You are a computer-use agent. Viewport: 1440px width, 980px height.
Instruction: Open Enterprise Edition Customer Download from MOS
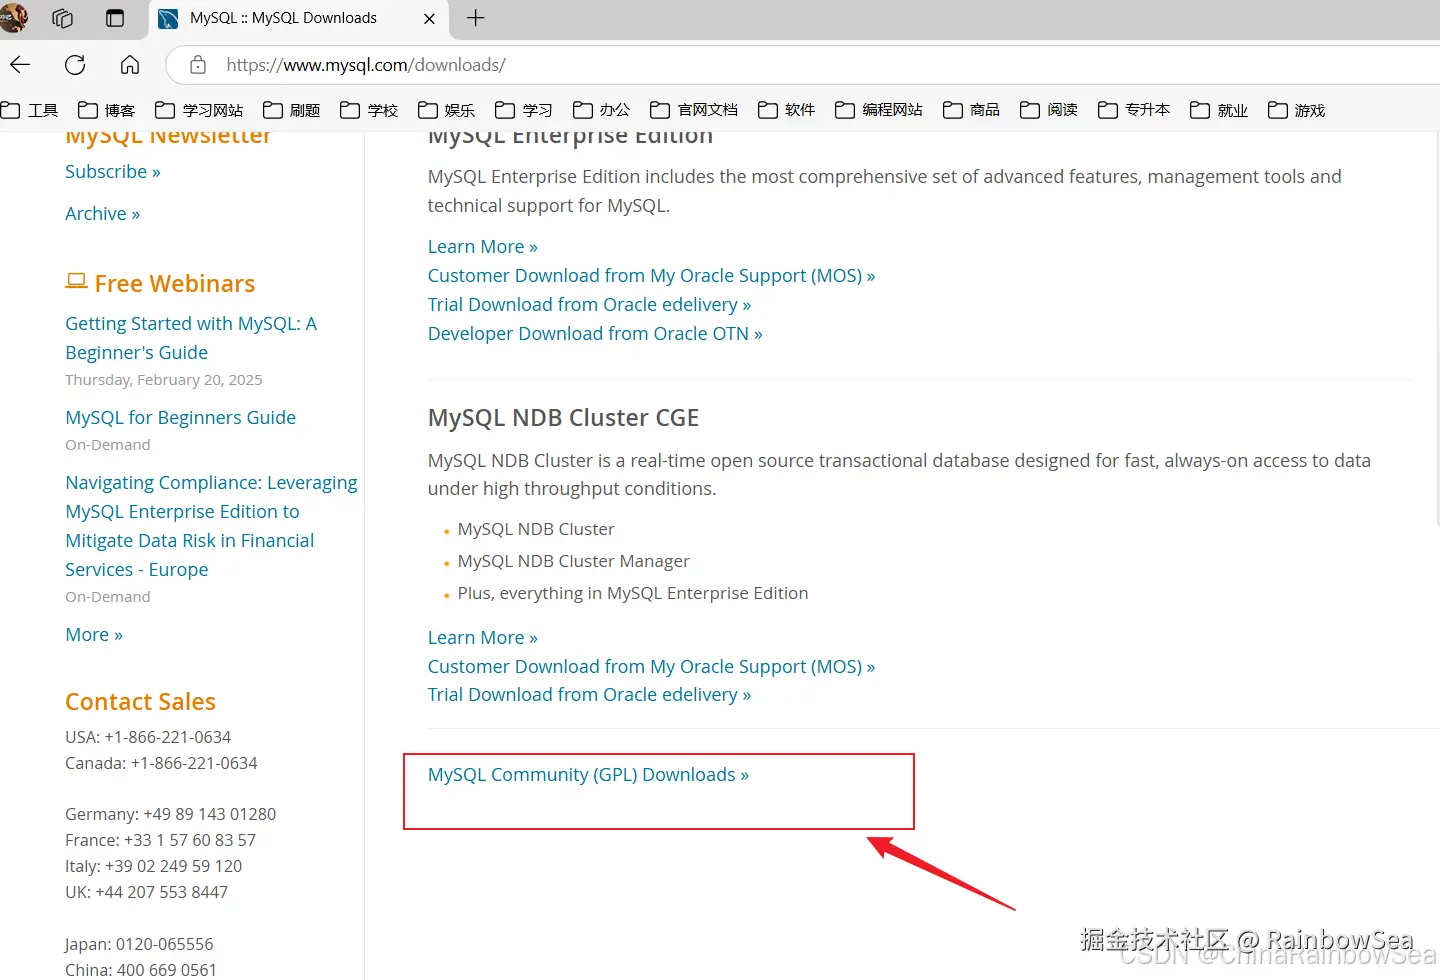(x=652, y=276)
